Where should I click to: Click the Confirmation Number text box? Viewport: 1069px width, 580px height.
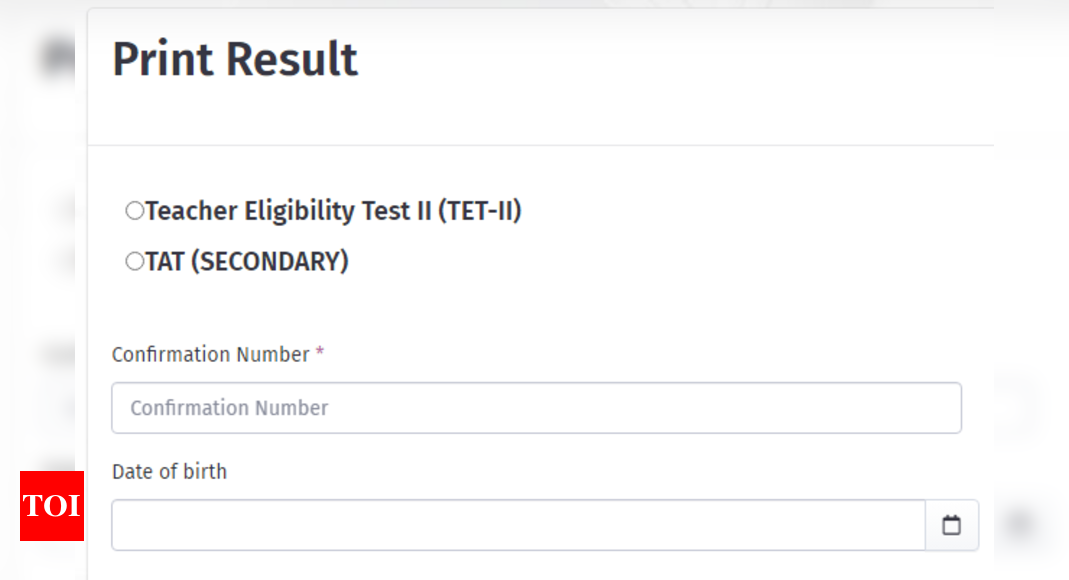click(537, 408)
